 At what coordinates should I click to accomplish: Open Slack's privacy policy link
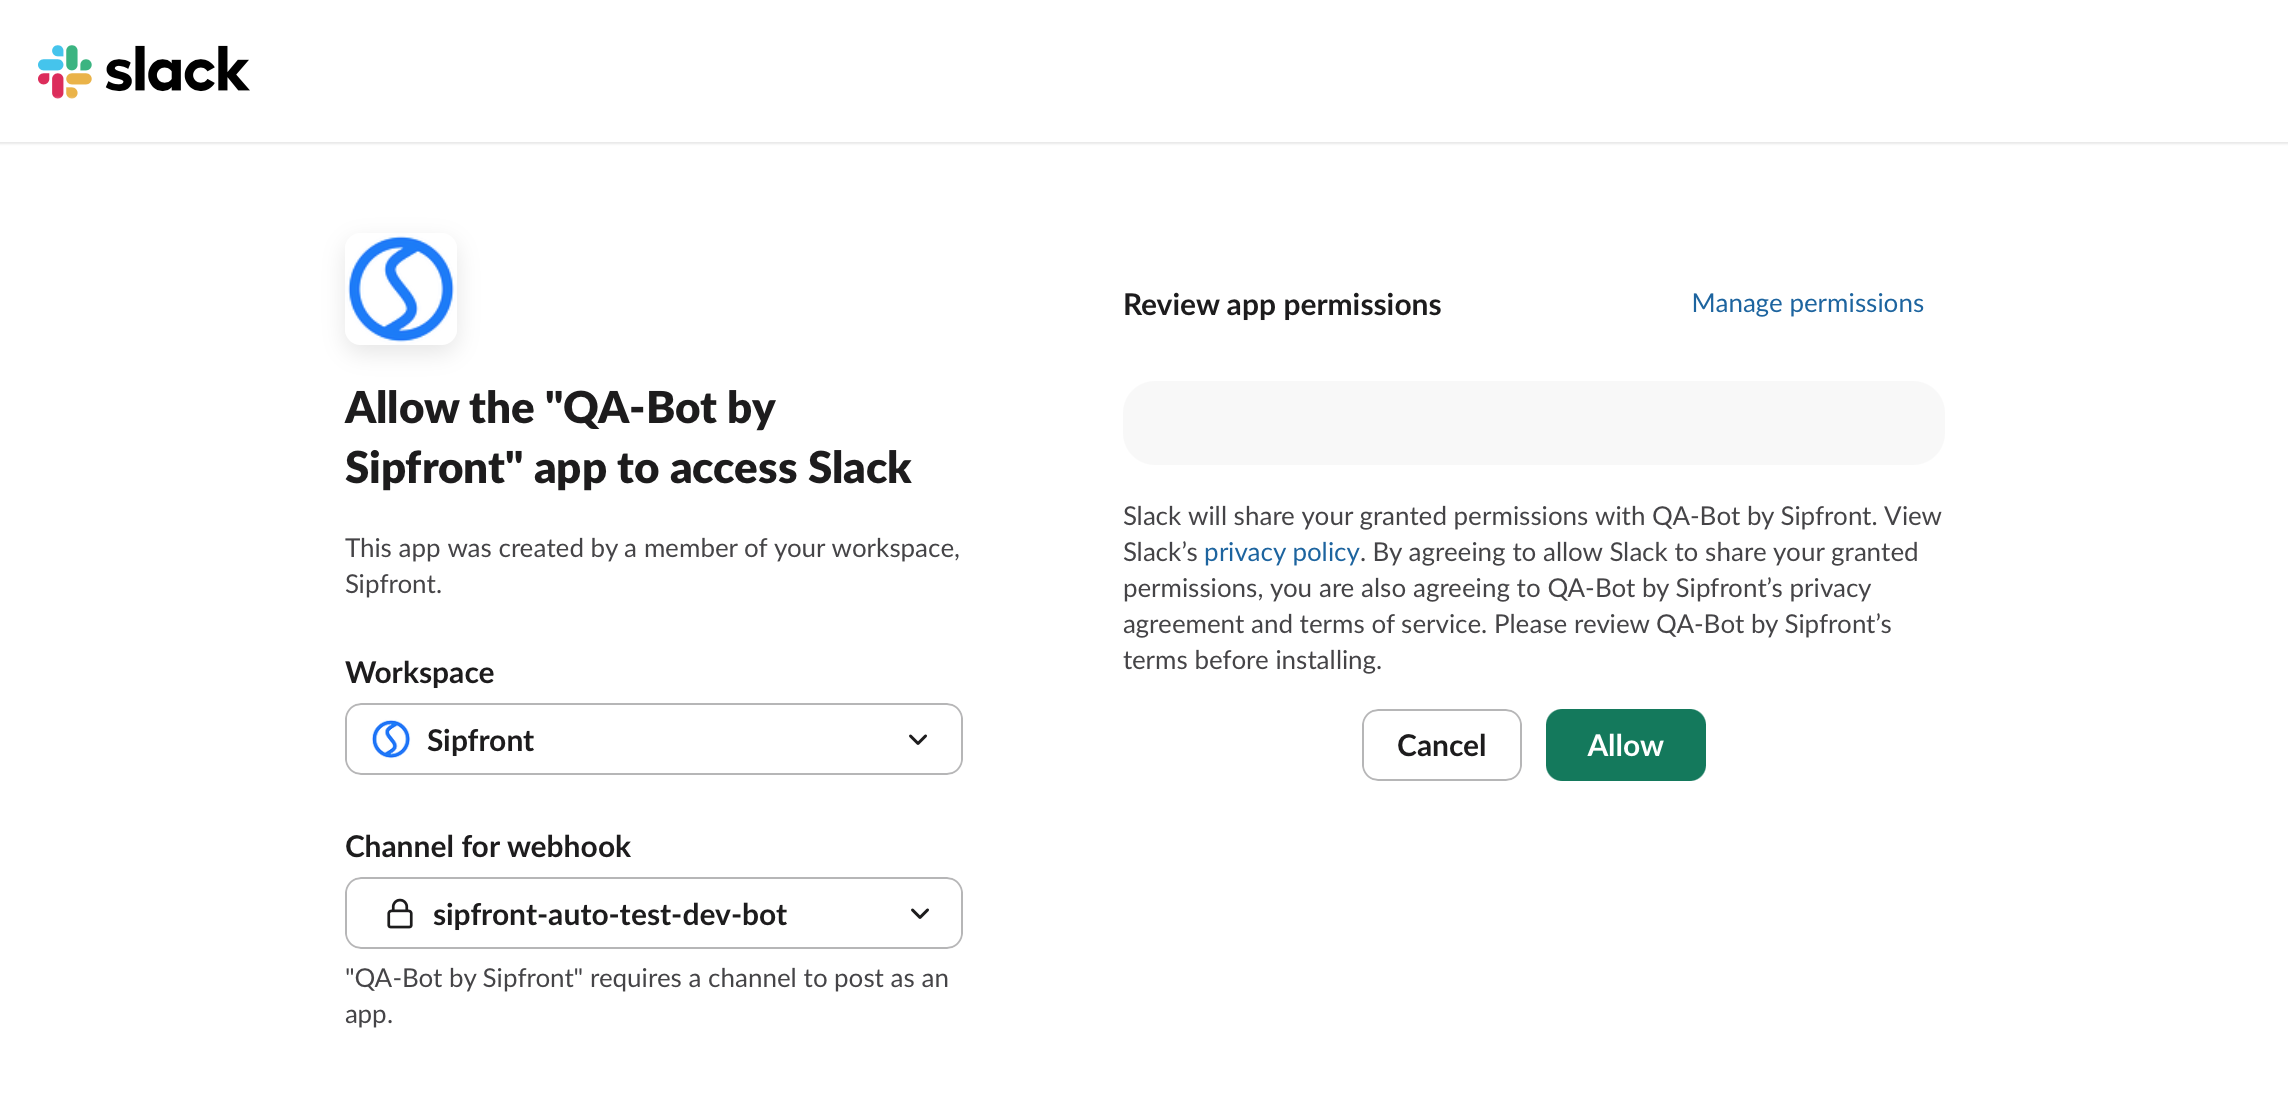tap(1281, 551)
